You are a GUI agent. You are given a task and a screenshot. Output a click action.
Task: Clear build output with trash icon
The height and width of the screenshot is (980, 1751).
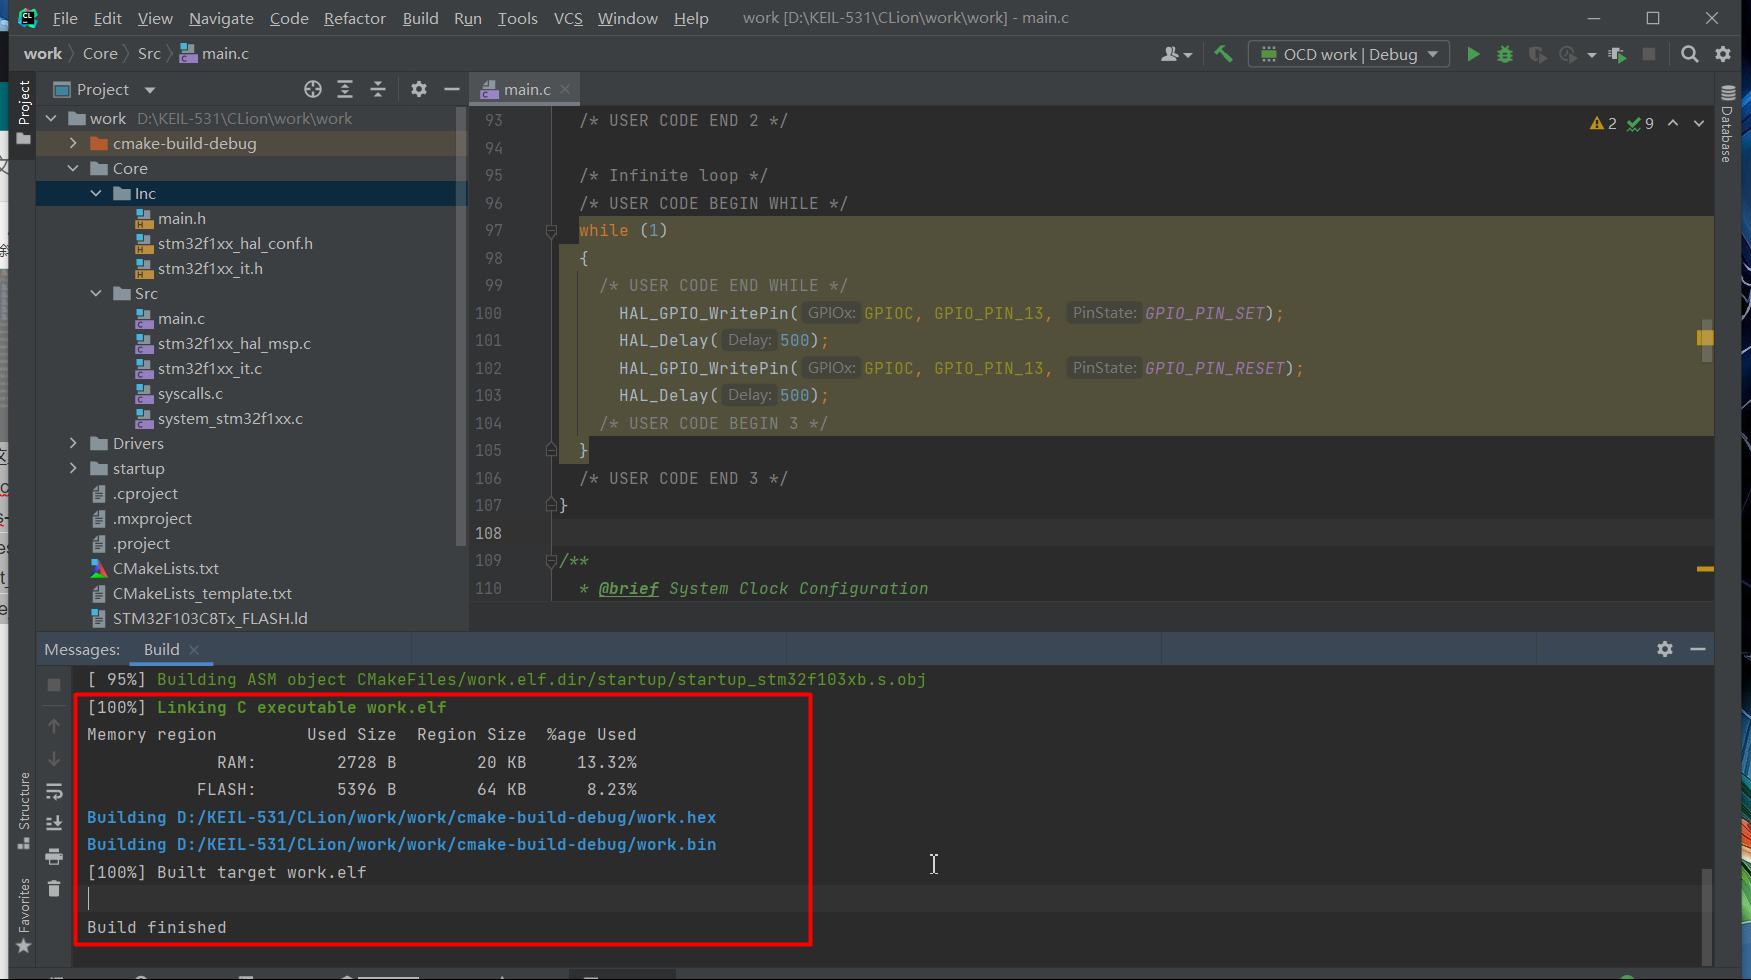(x=54, y=888)
